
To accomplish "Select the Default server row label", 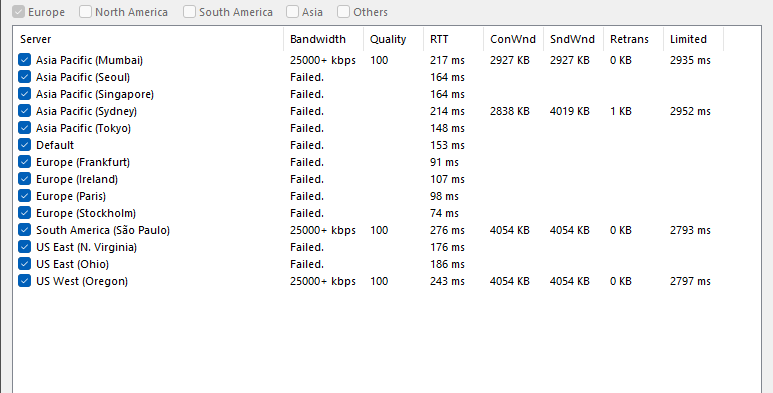I will (55, 145).
